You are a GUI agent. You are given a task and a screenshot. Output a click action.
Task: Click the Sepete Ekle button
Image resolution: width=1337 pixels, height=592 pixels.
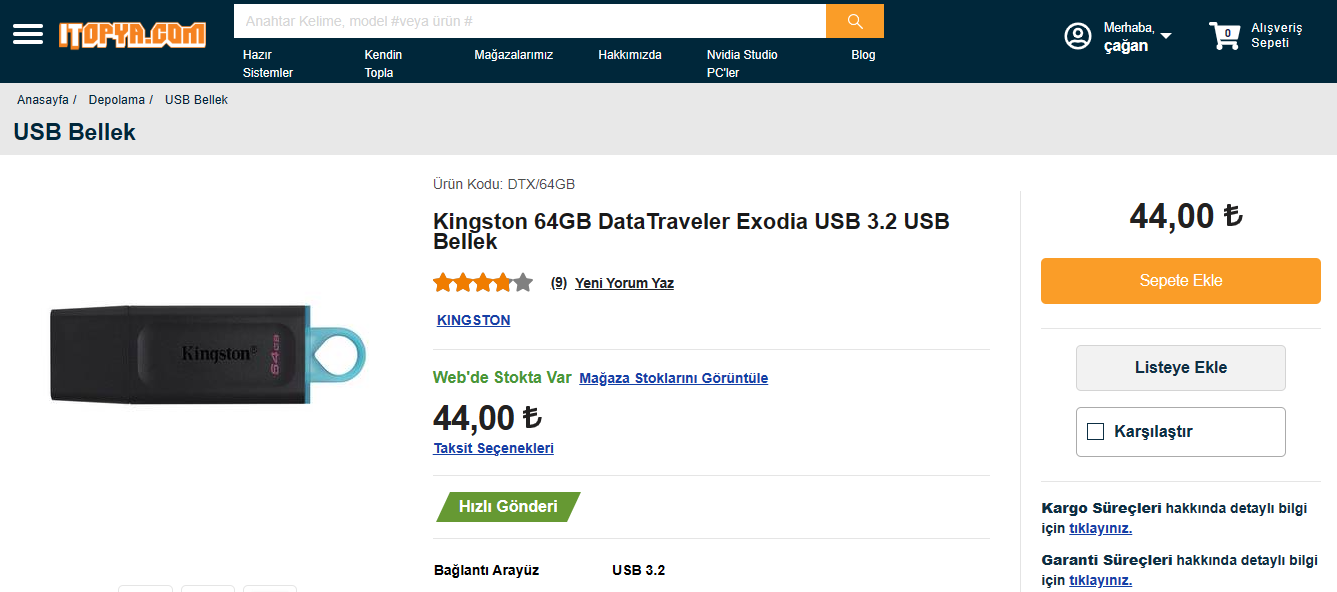[x=1181, y=281]
